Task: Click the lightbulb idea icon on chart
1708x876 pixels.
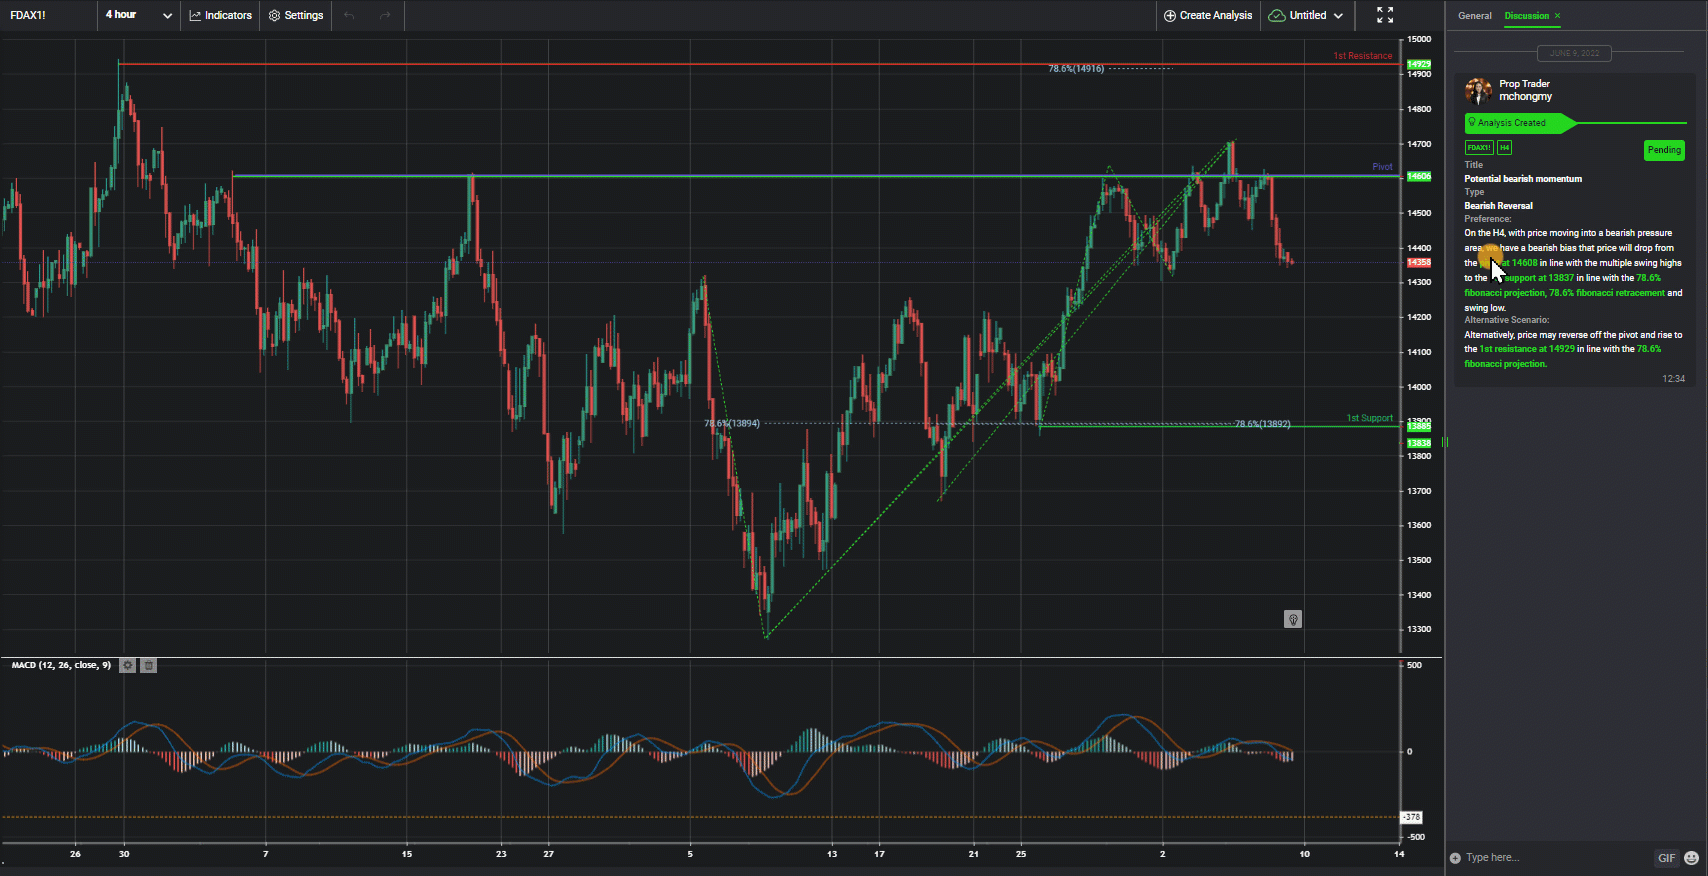Action: coord(1293,620)
